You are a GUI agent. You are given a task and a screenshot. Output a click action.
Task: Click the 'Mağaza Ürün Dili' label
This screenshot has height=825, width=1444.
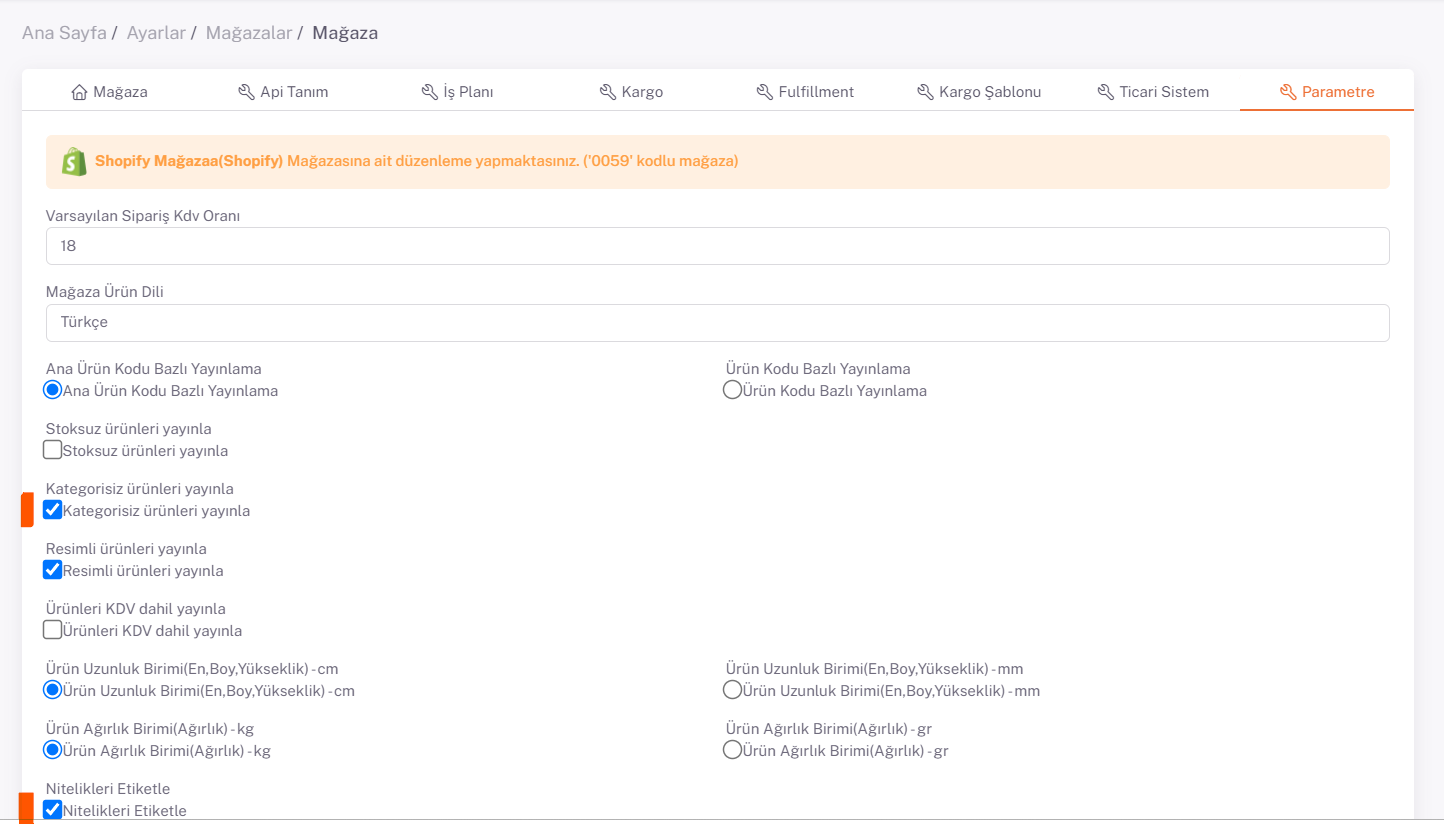click(x=105, y=292)
